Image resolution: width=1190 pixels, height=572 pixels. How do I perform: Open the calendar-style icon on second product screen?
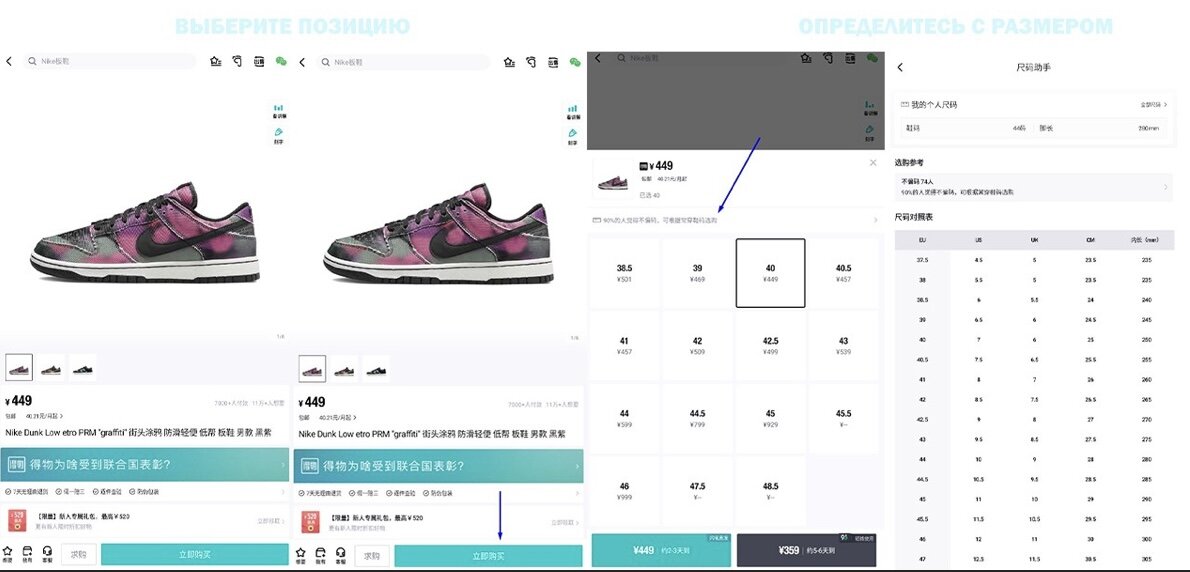(x=552, y=62)
